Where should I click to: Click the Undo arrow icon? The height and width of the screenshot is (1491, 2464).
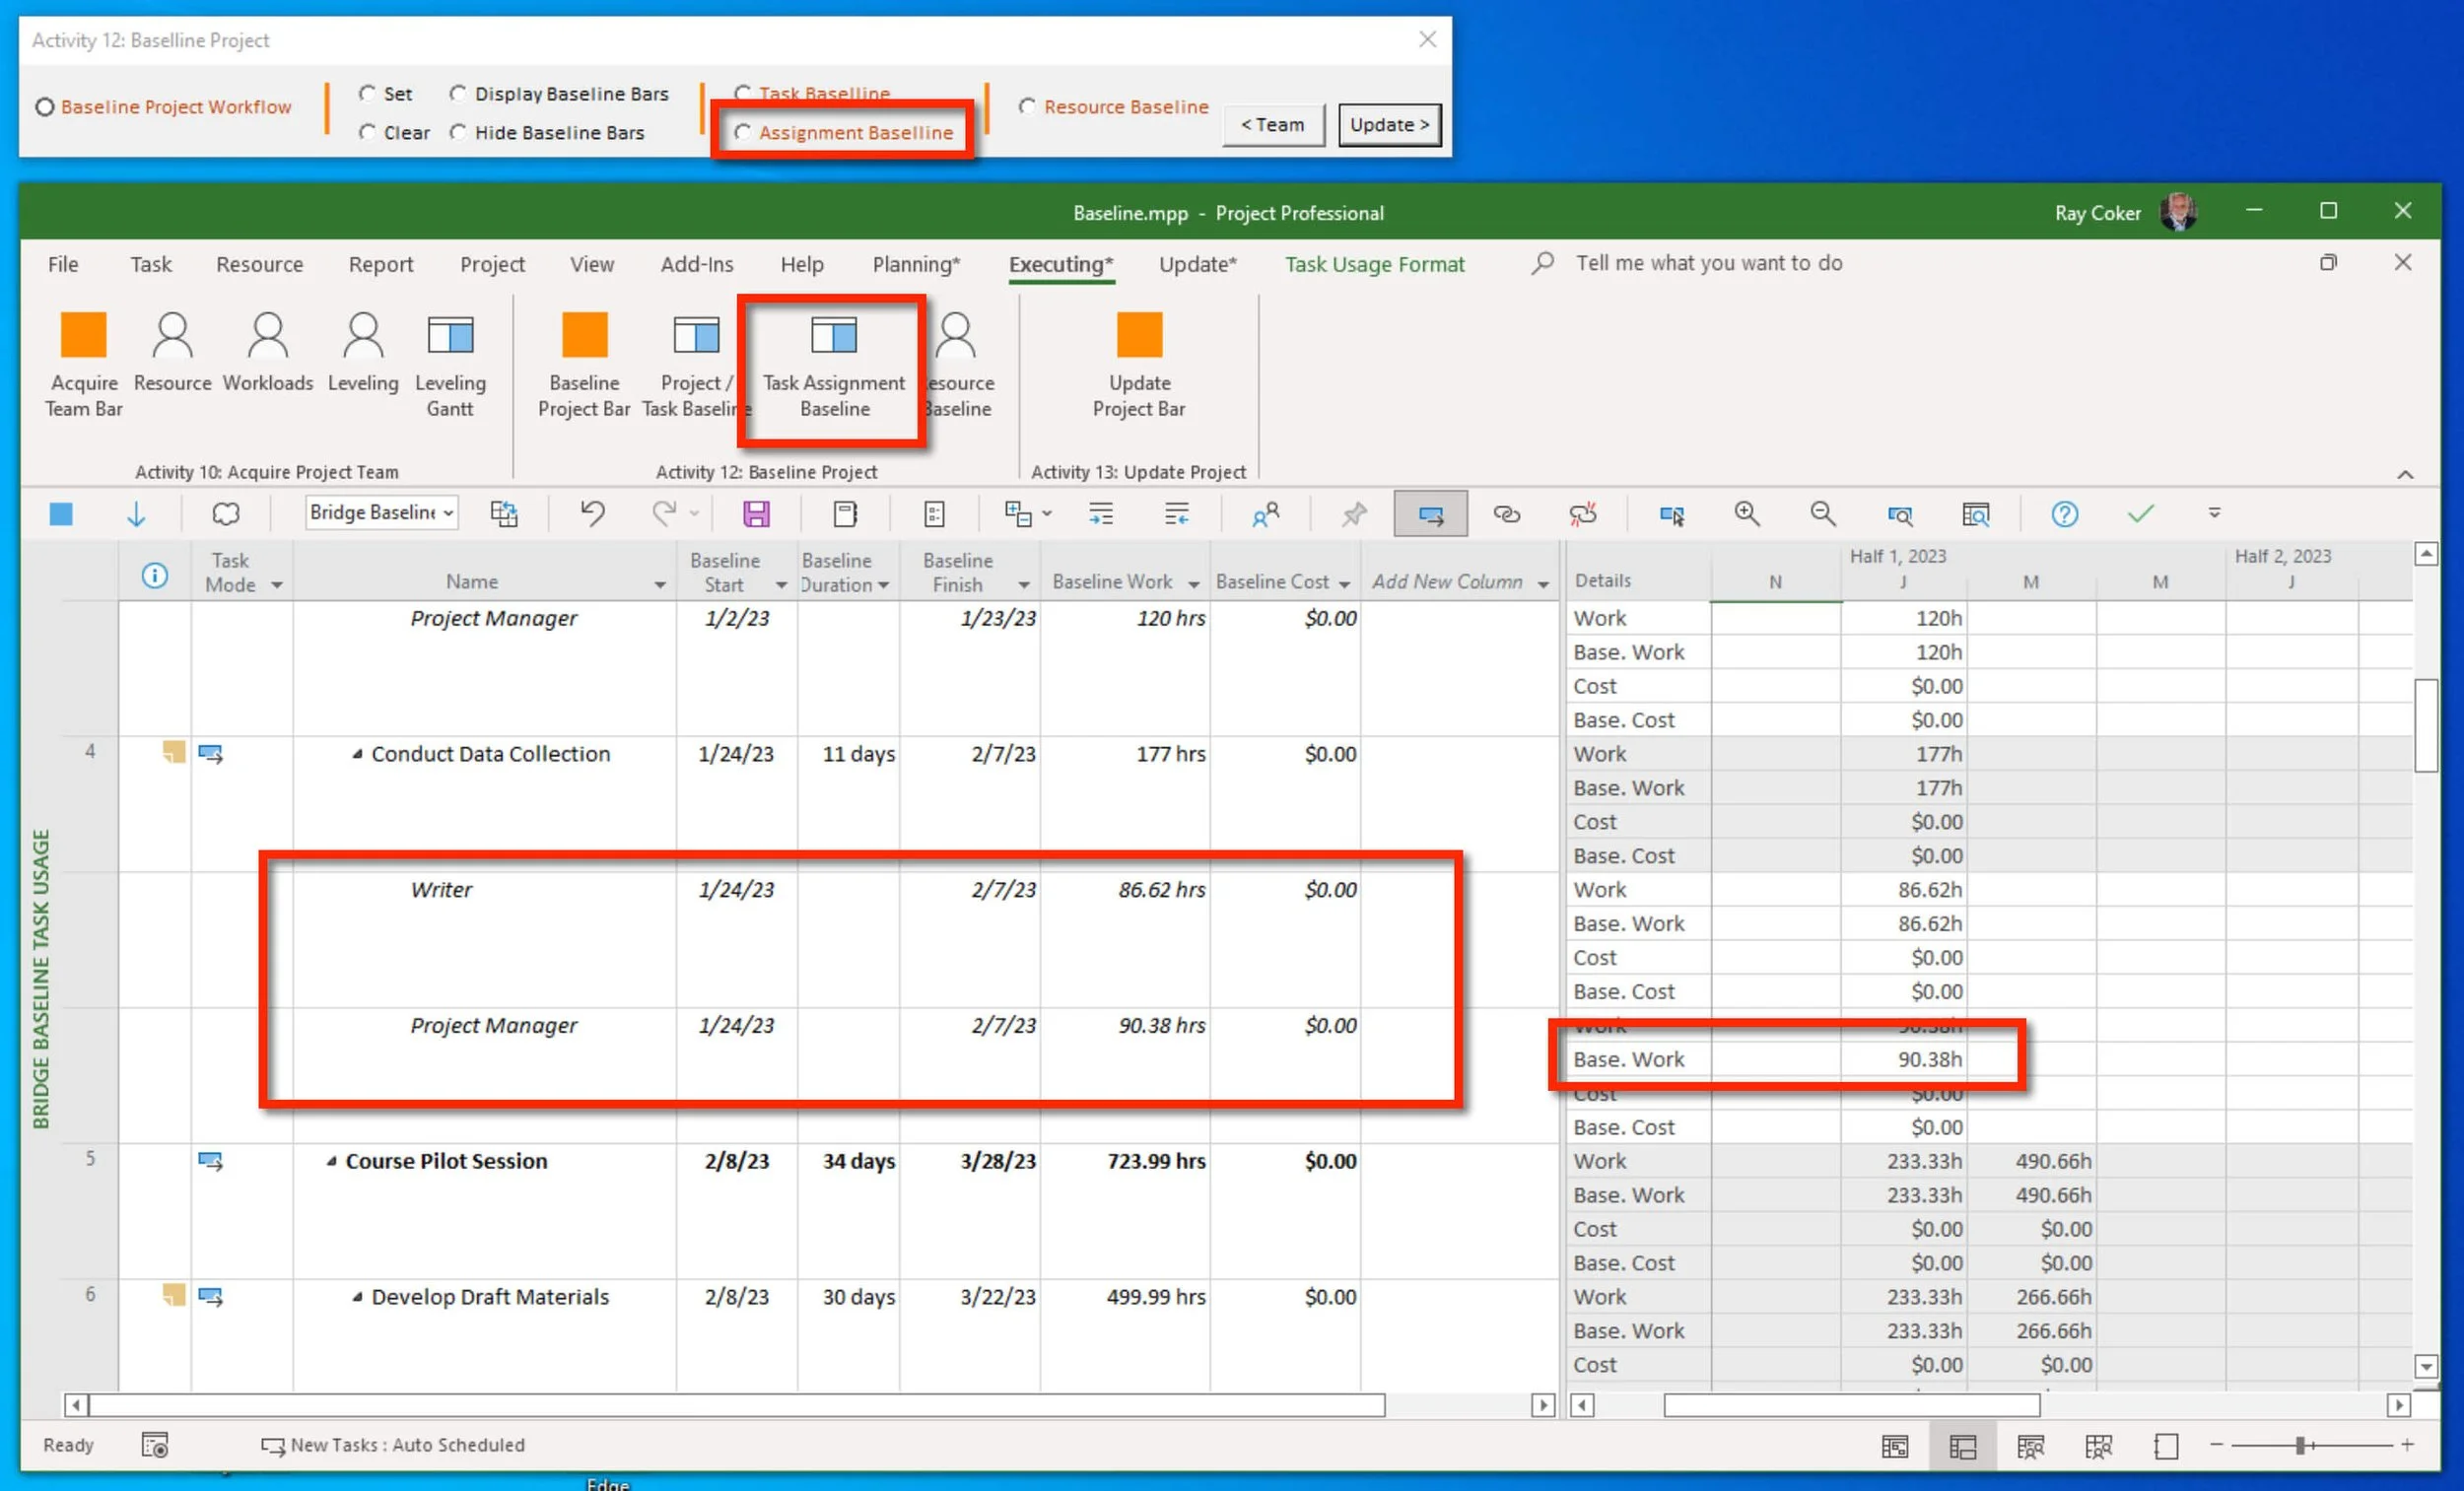(x=592, y=514)
